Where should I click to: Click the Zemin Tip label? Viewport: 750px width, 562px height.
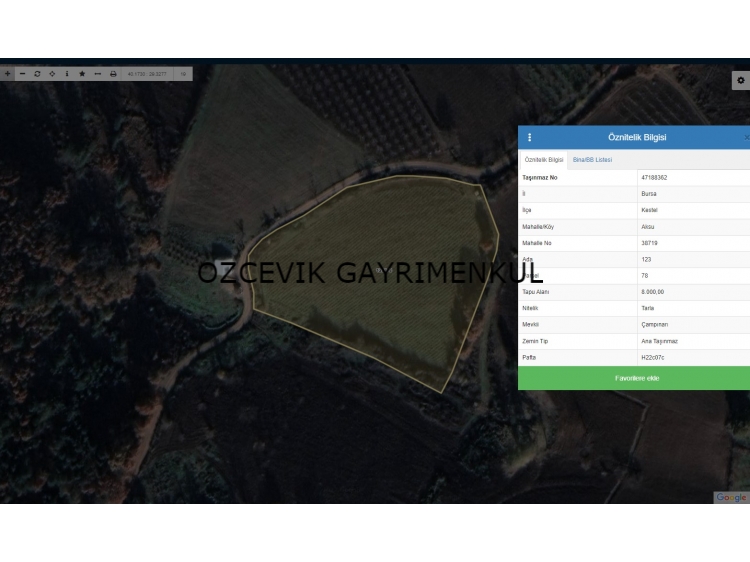click(x=535, y=341)
